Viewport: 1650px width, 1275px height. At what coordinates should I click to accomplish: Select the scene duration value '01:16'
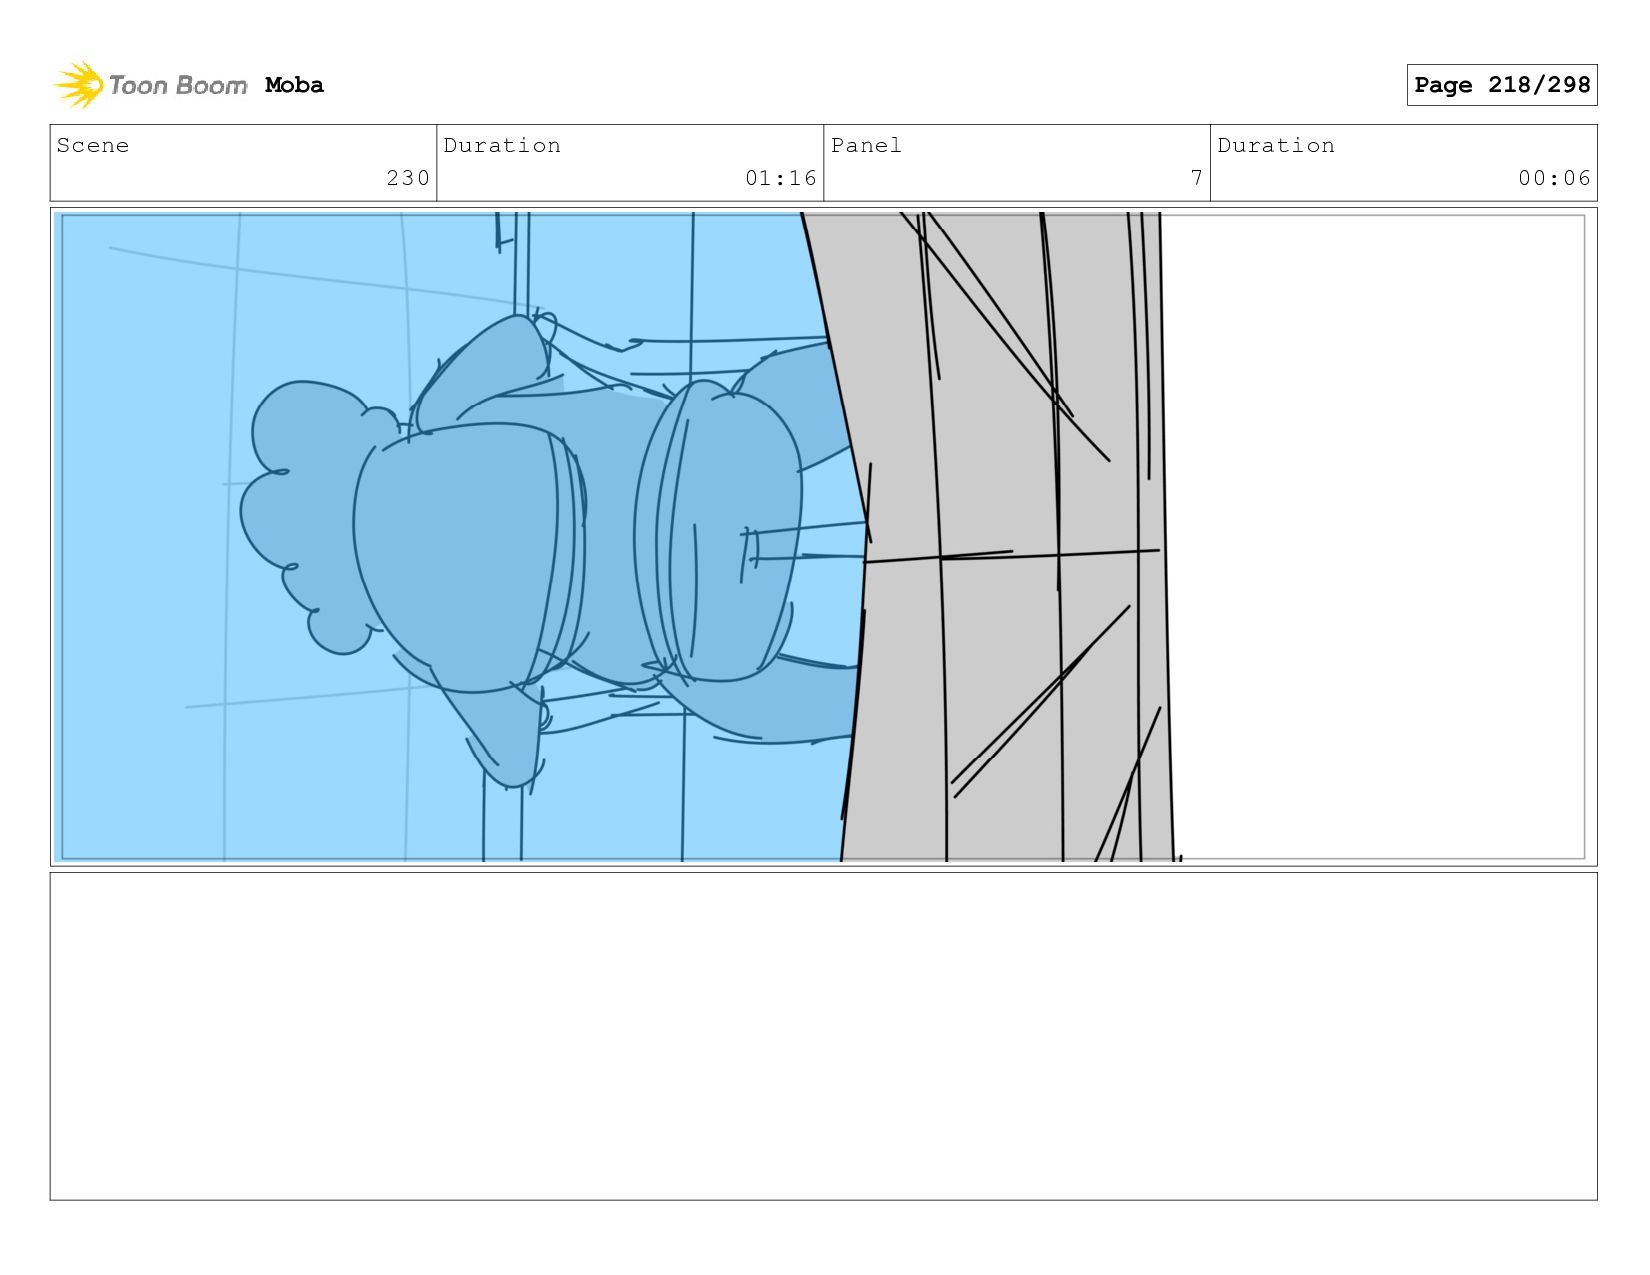(781, 178)
